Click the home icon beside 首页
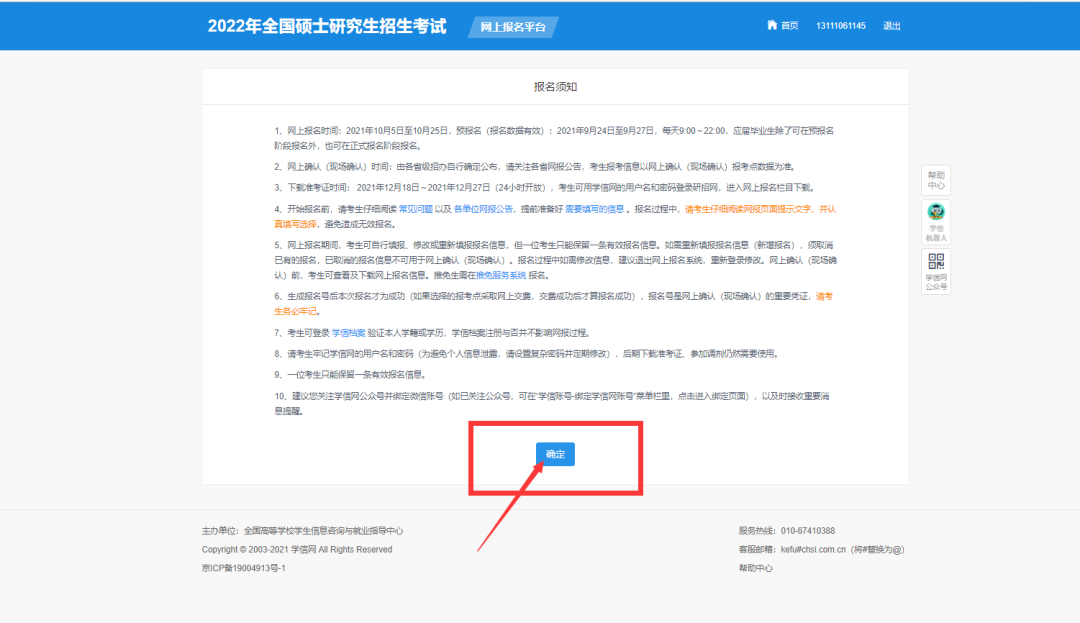Viewport: 1080px width, 623px height. pyautogui.click(x=771, y=25)
